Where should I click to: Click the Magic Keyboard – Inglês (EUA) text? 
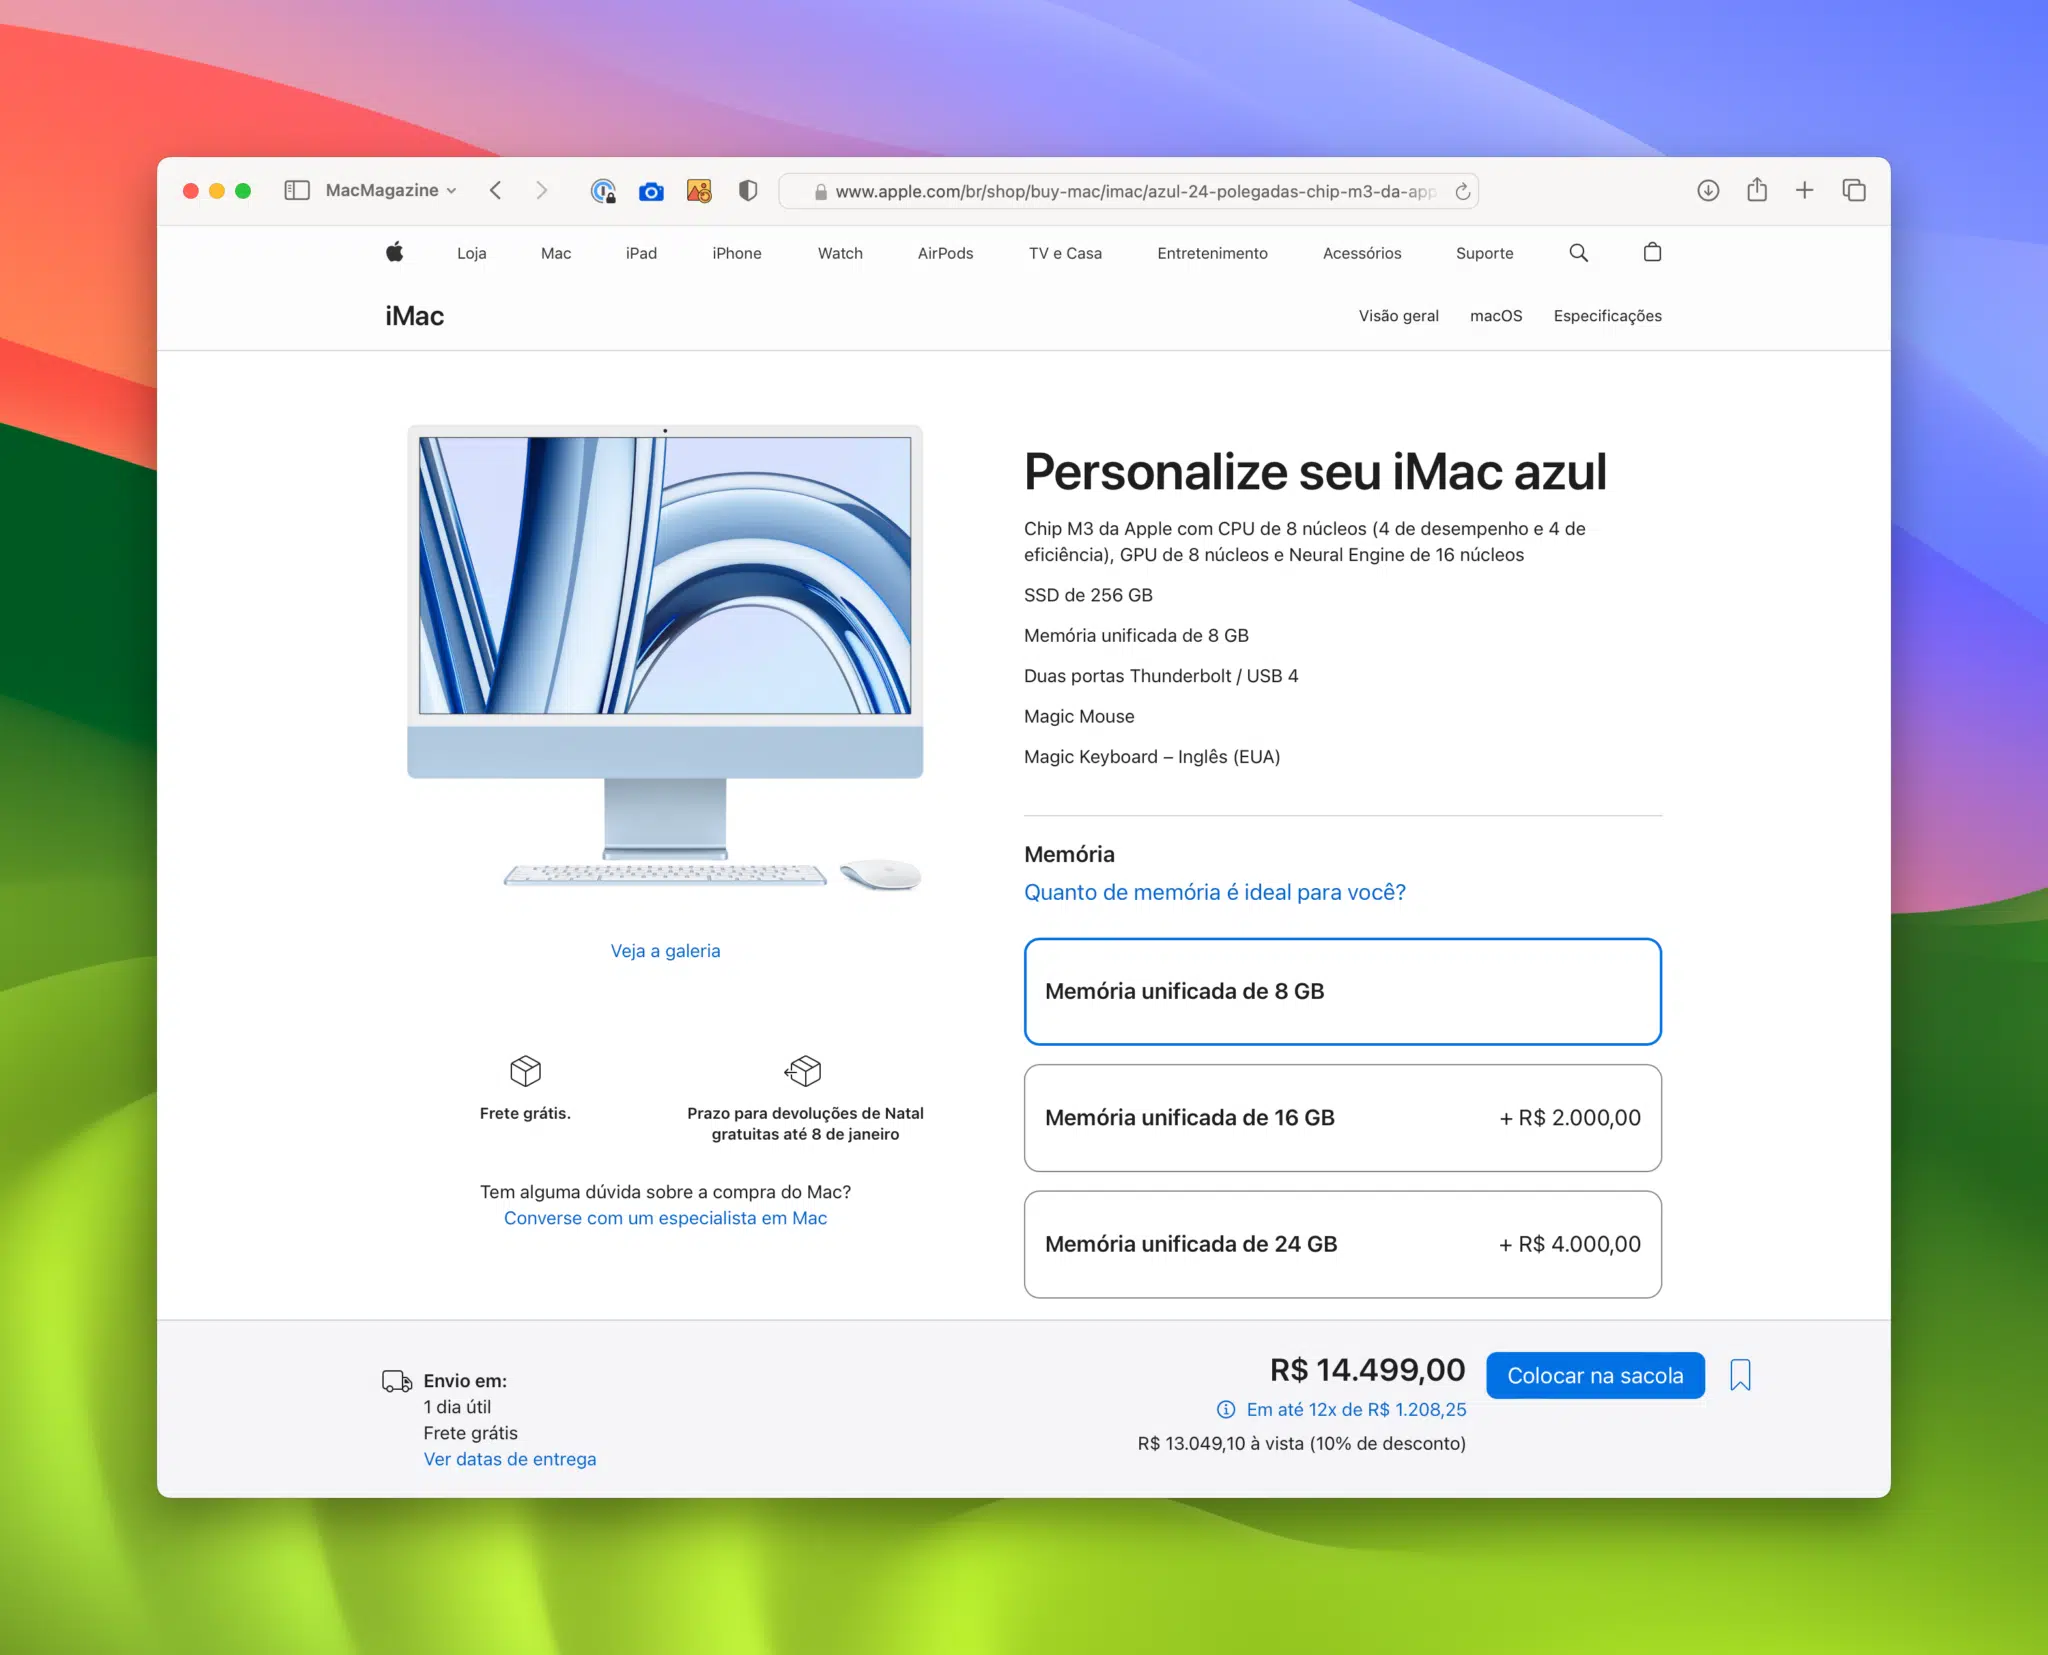pos(1151,757)
